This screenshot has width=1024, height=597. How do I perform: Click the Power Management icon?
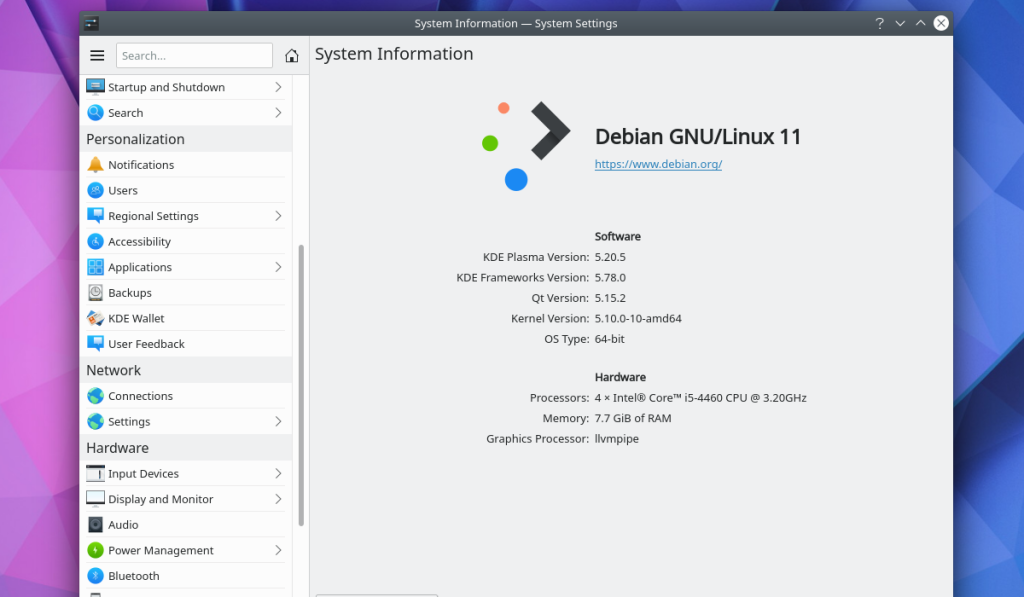pos(95,550)
